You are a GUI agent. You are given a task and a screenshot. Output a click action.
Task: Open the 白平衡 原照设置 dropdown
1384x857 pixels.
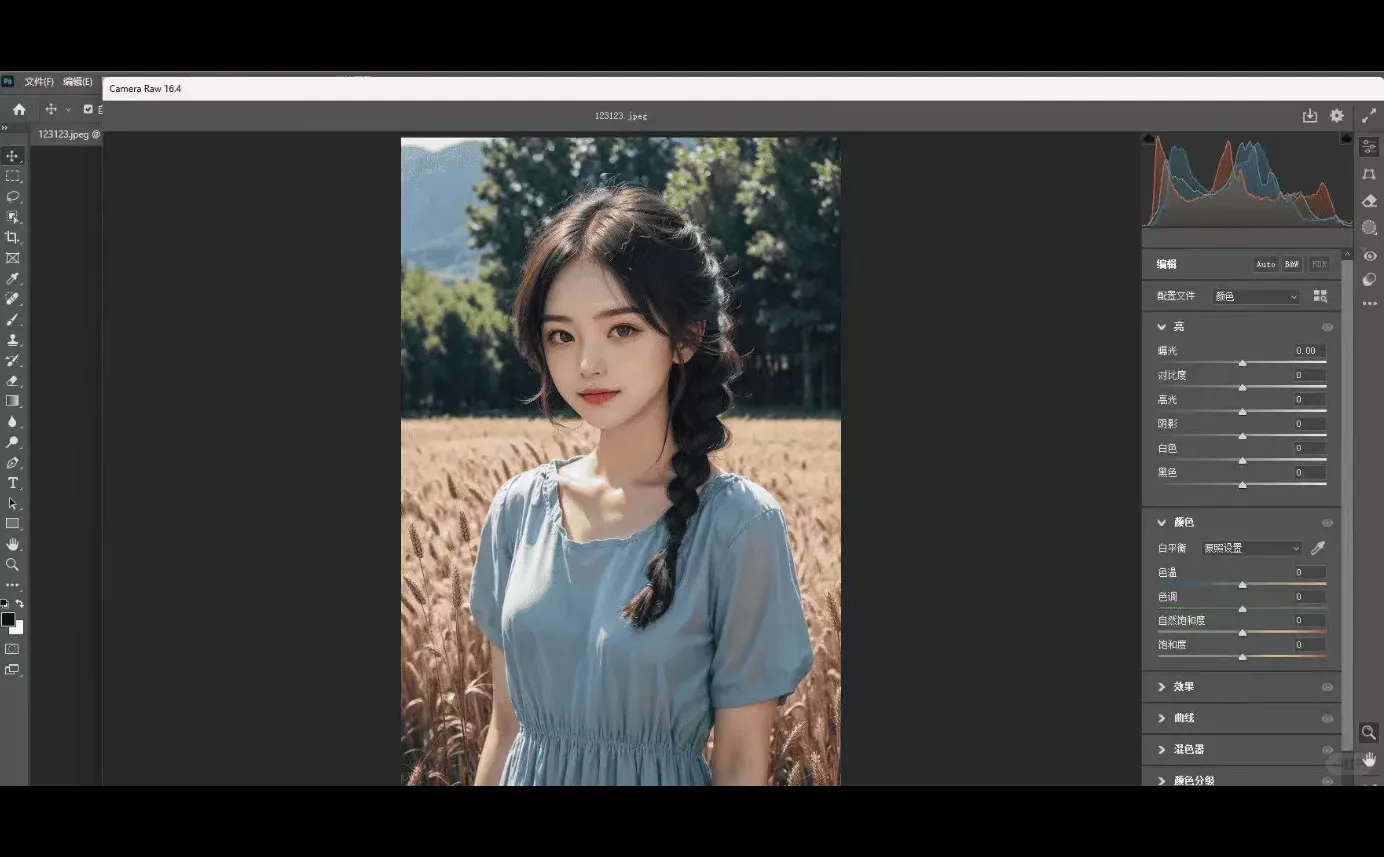click(x=1251, y=547)
